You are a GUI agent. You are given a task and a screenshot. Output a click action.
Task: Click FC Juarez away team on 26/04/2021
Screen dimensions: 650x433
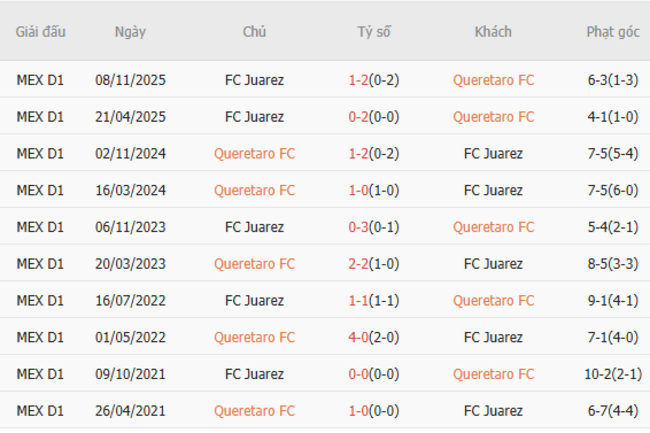coord(493,410)
